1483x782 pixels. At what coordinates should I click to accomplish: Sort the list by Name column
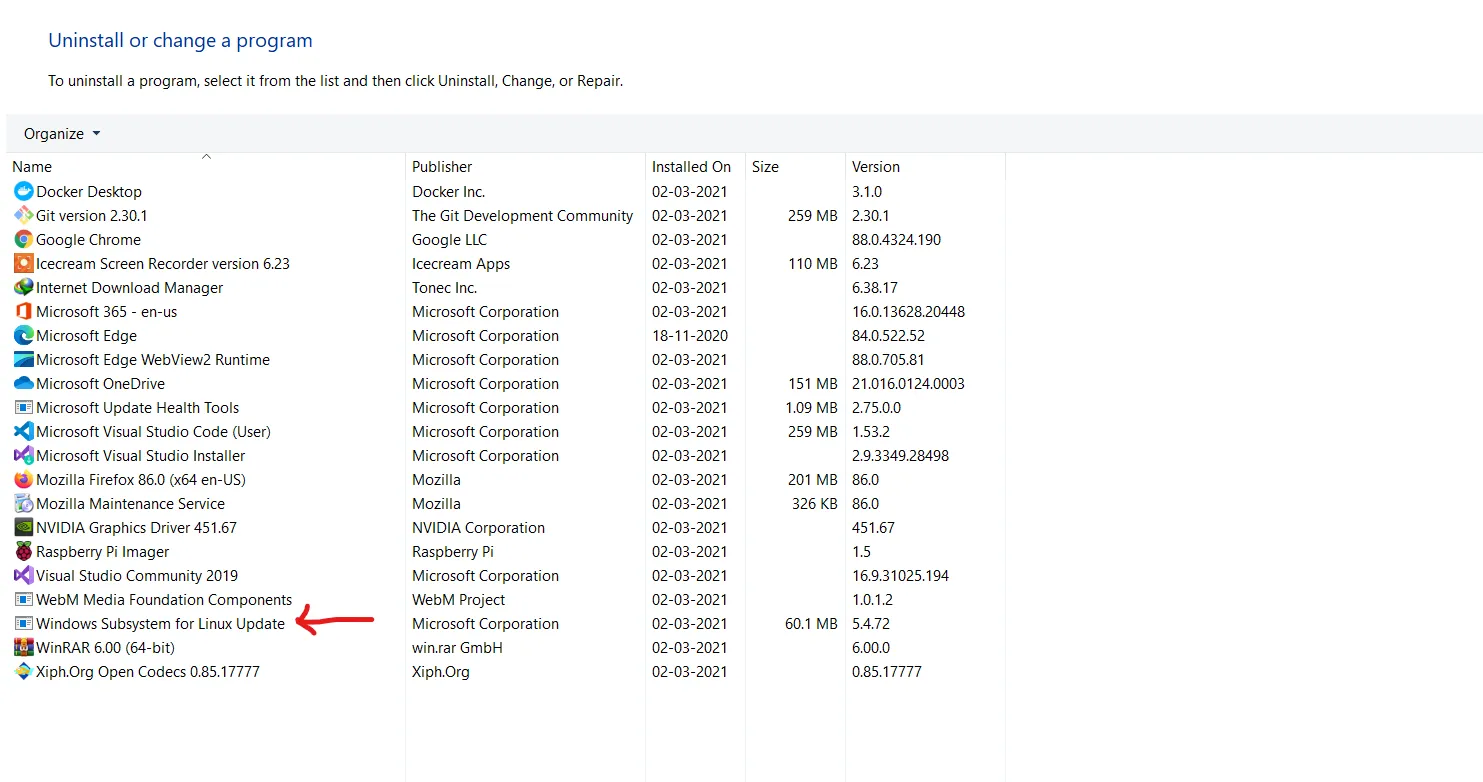click(32, 167)
